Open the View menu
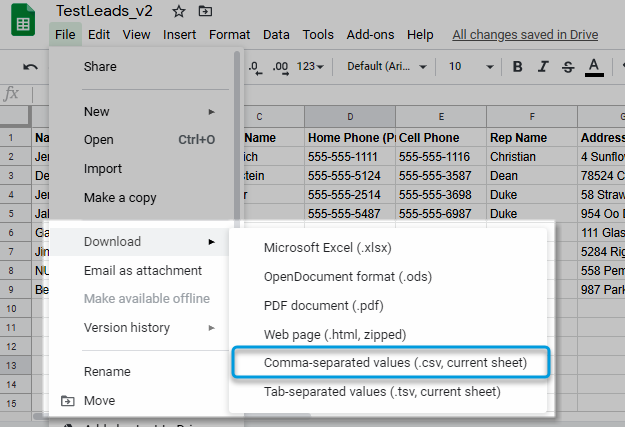 click(136, 35)
